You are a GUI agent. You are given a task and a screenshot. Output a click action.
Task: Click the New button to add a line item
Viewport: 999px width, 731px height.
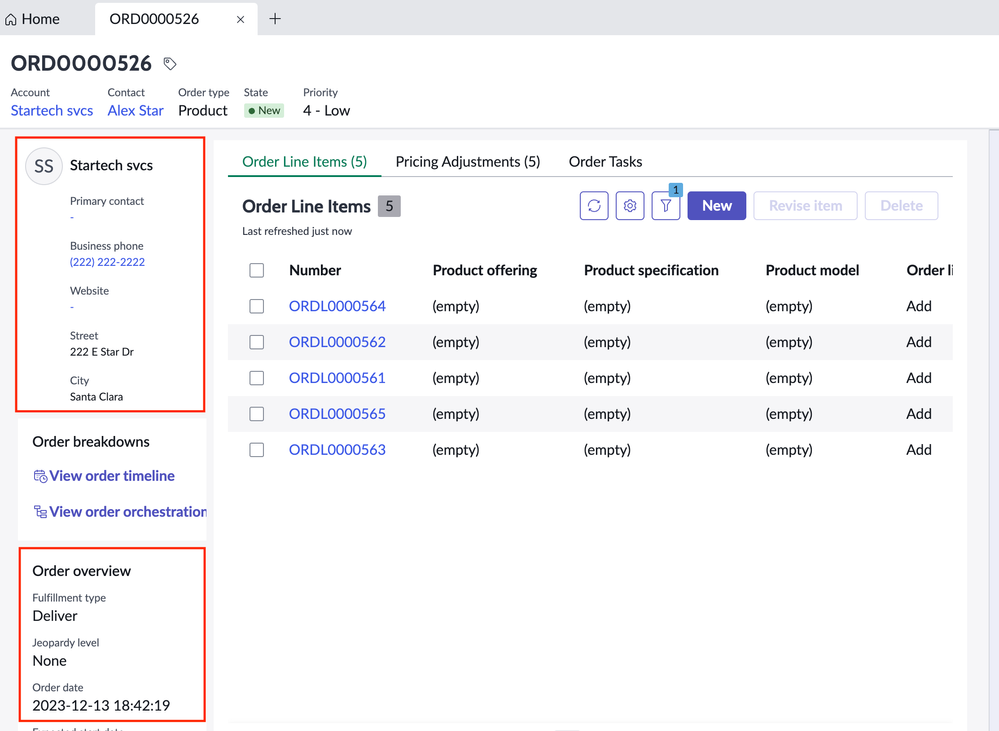coord(716,205)
